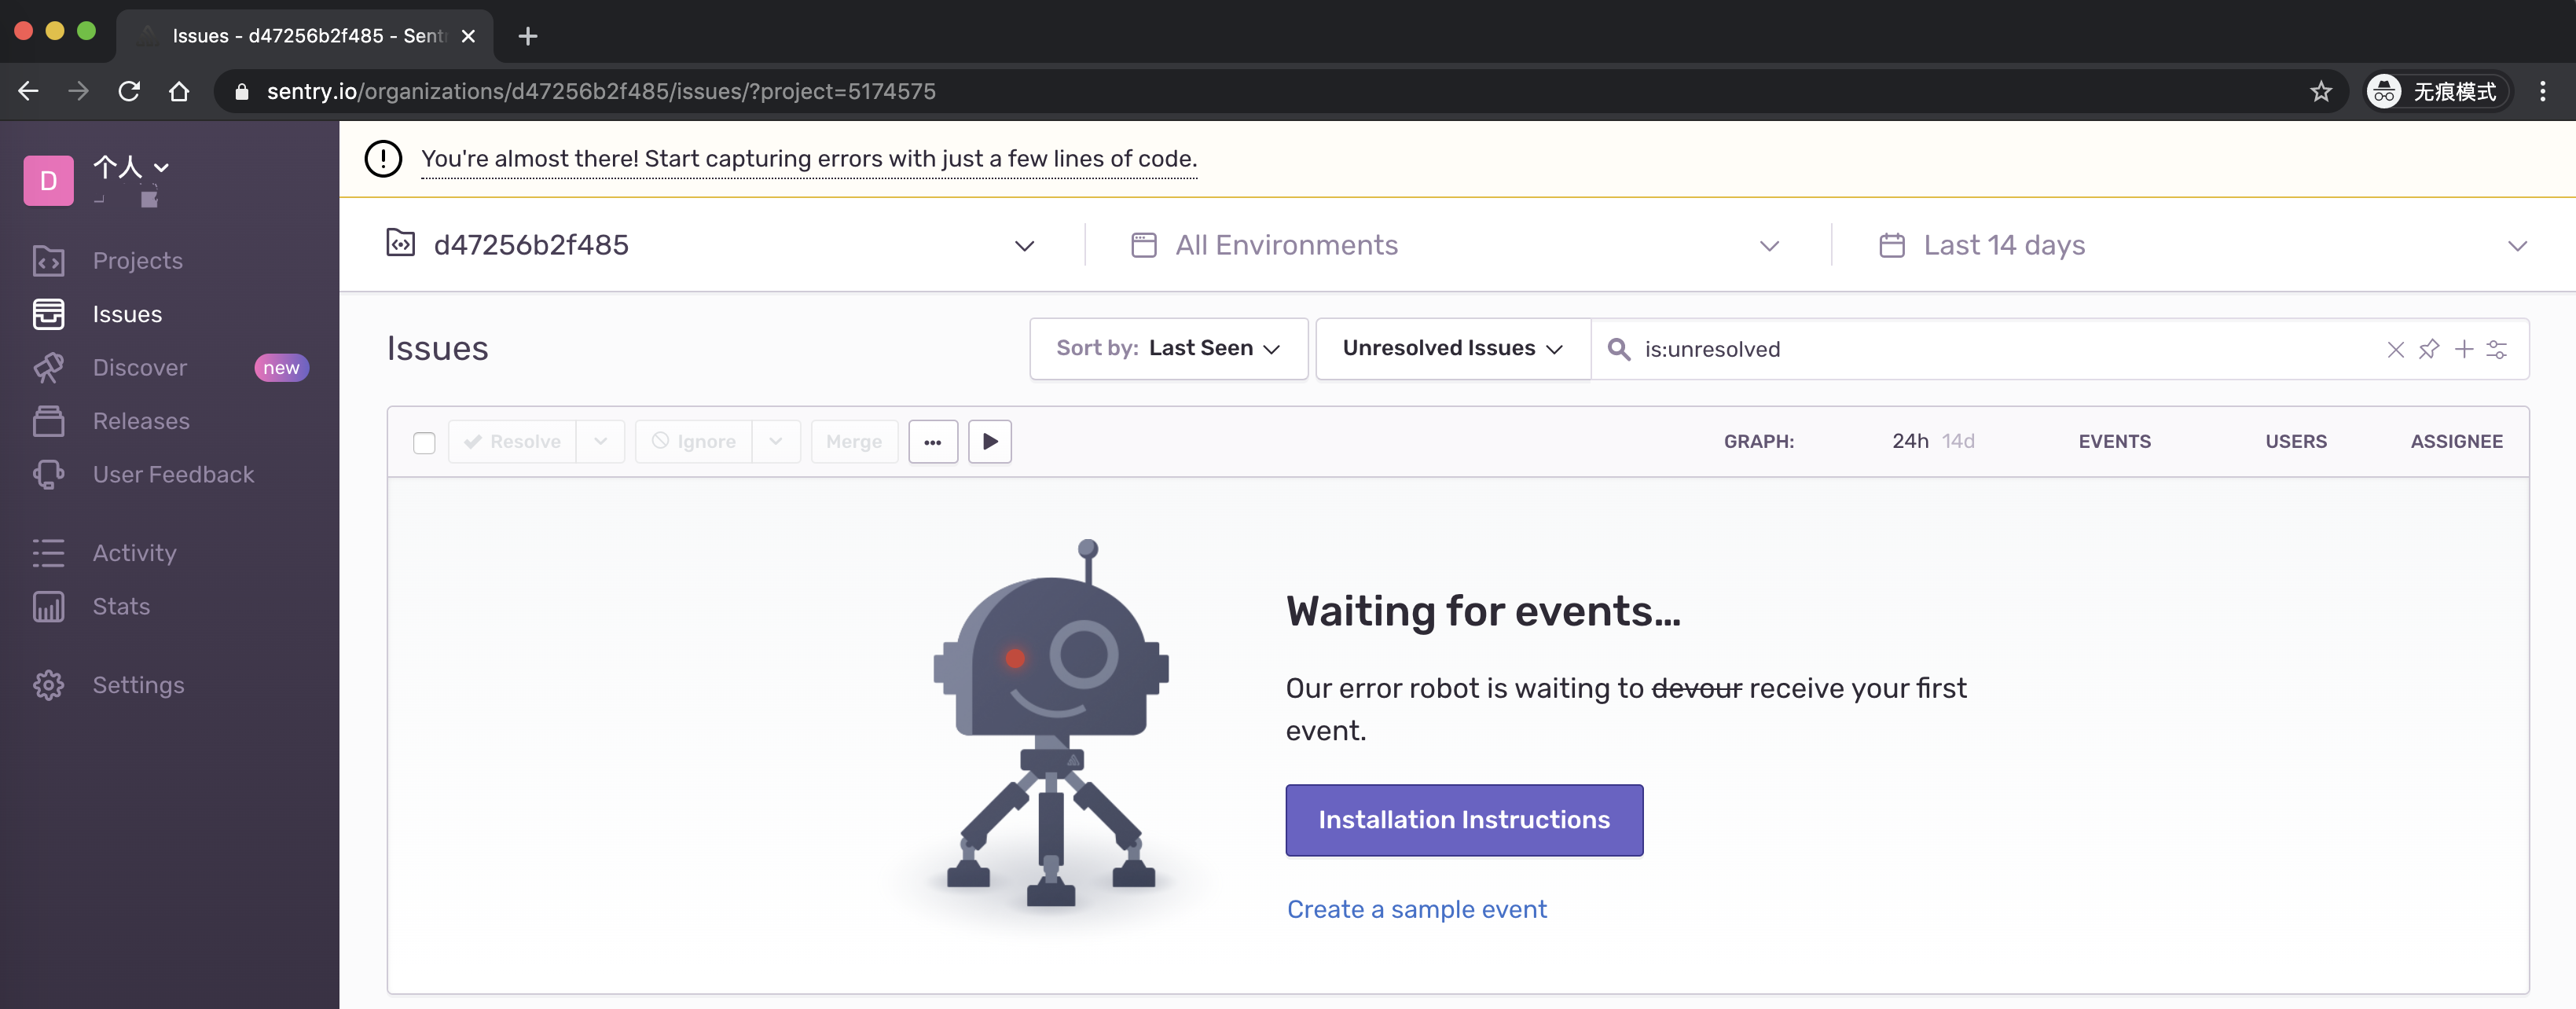Click the Stats sidebar icon

[48, 607]
